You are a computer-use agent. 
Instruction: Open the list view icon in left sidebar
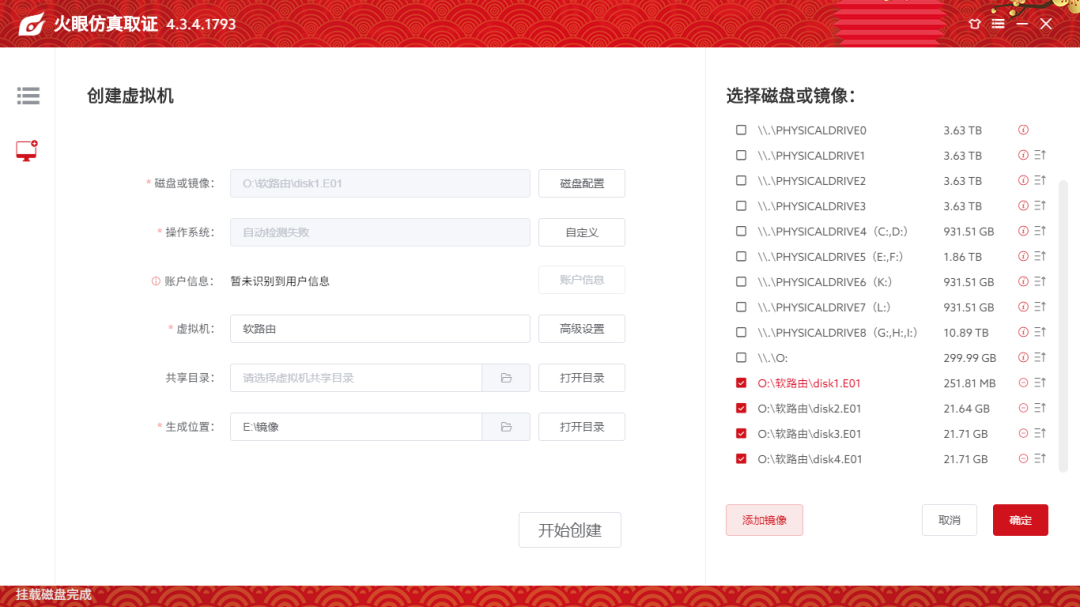28,96
